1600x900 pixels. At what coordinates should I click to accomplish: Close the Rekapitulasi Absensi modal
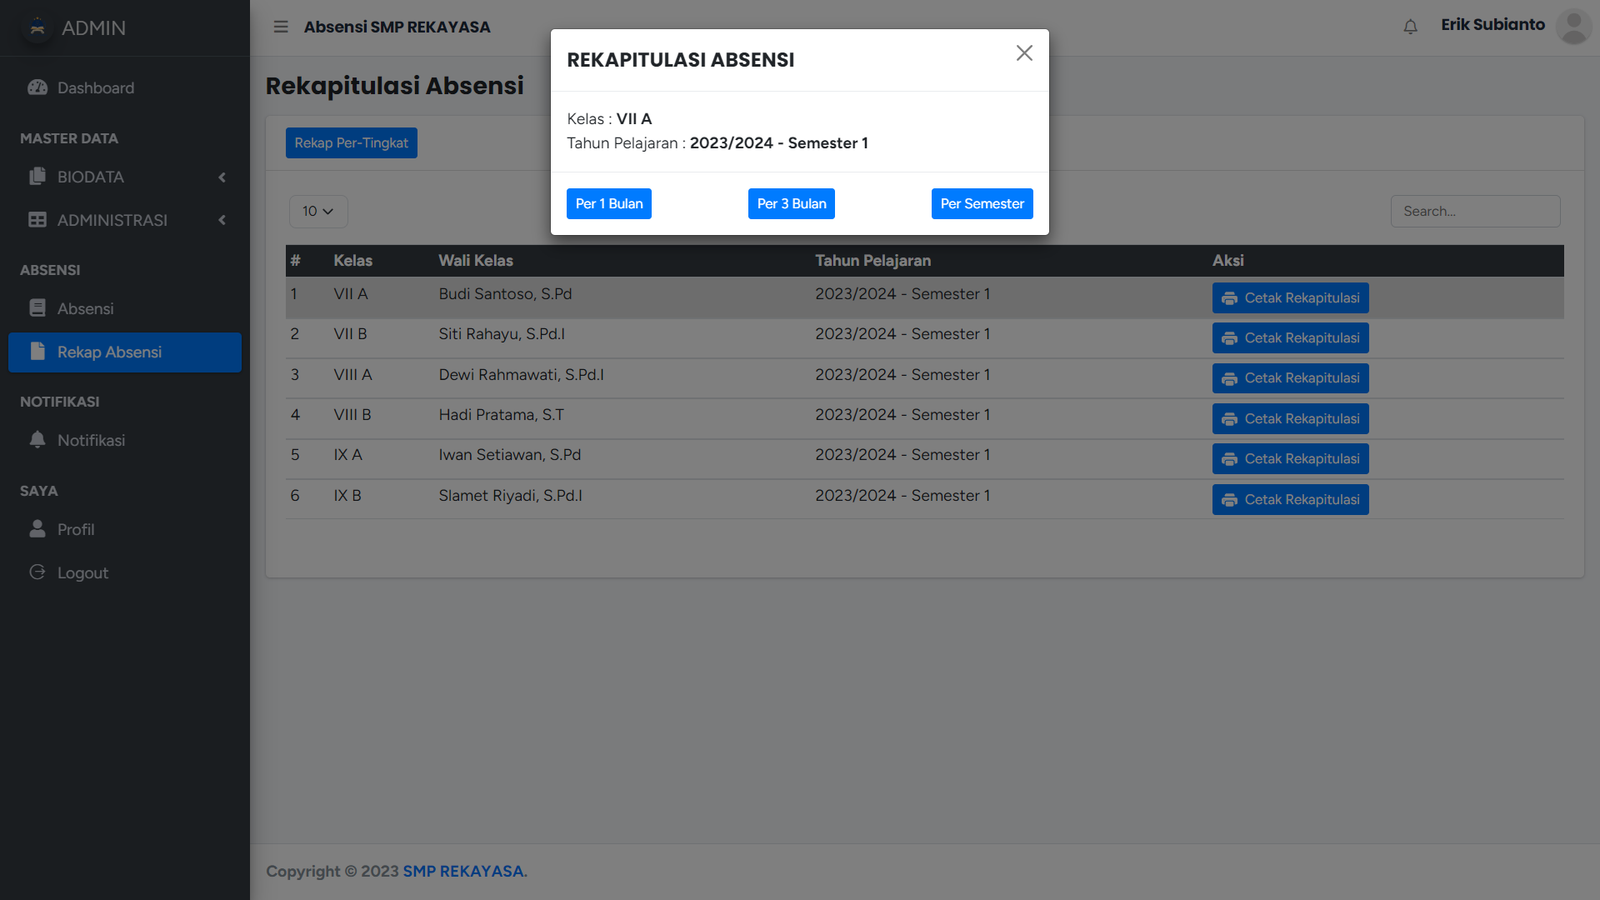[1024, 53]
